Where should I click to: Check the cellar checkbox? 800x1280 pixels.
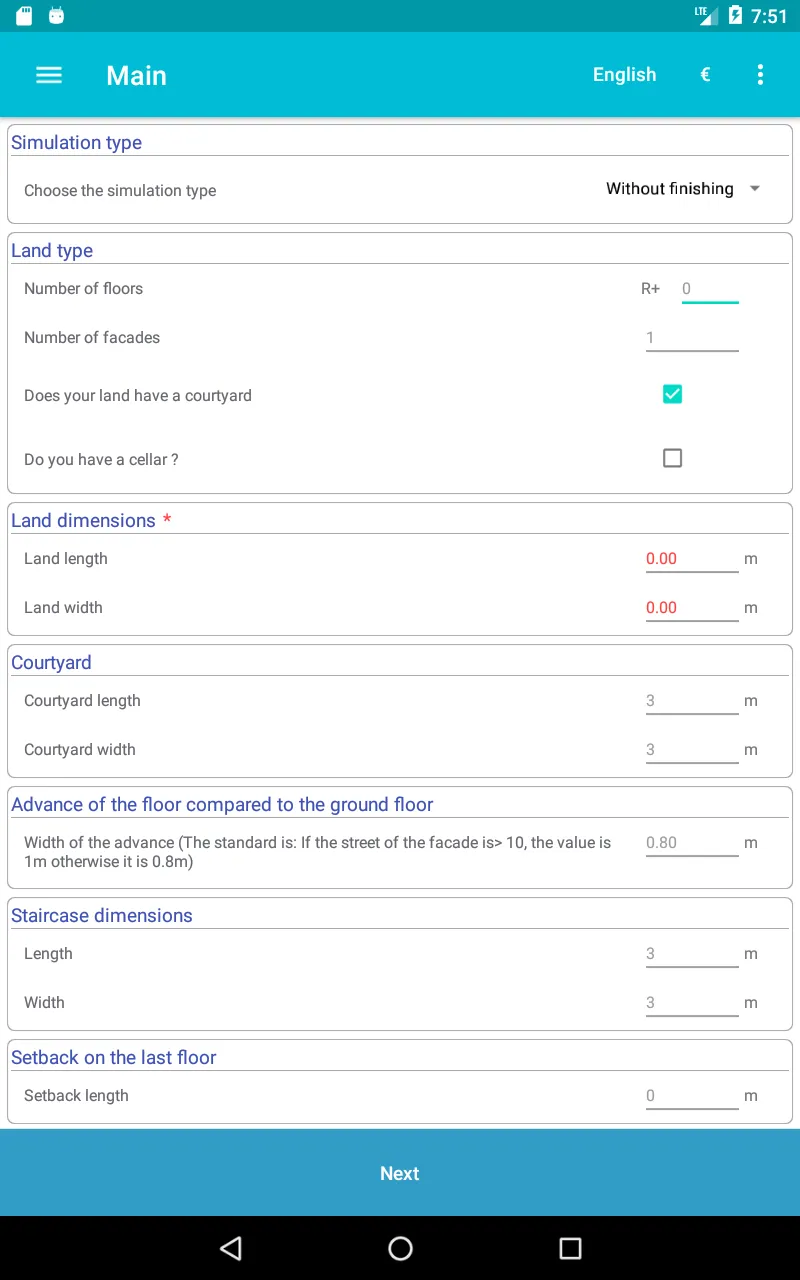(x=672, y=458)
